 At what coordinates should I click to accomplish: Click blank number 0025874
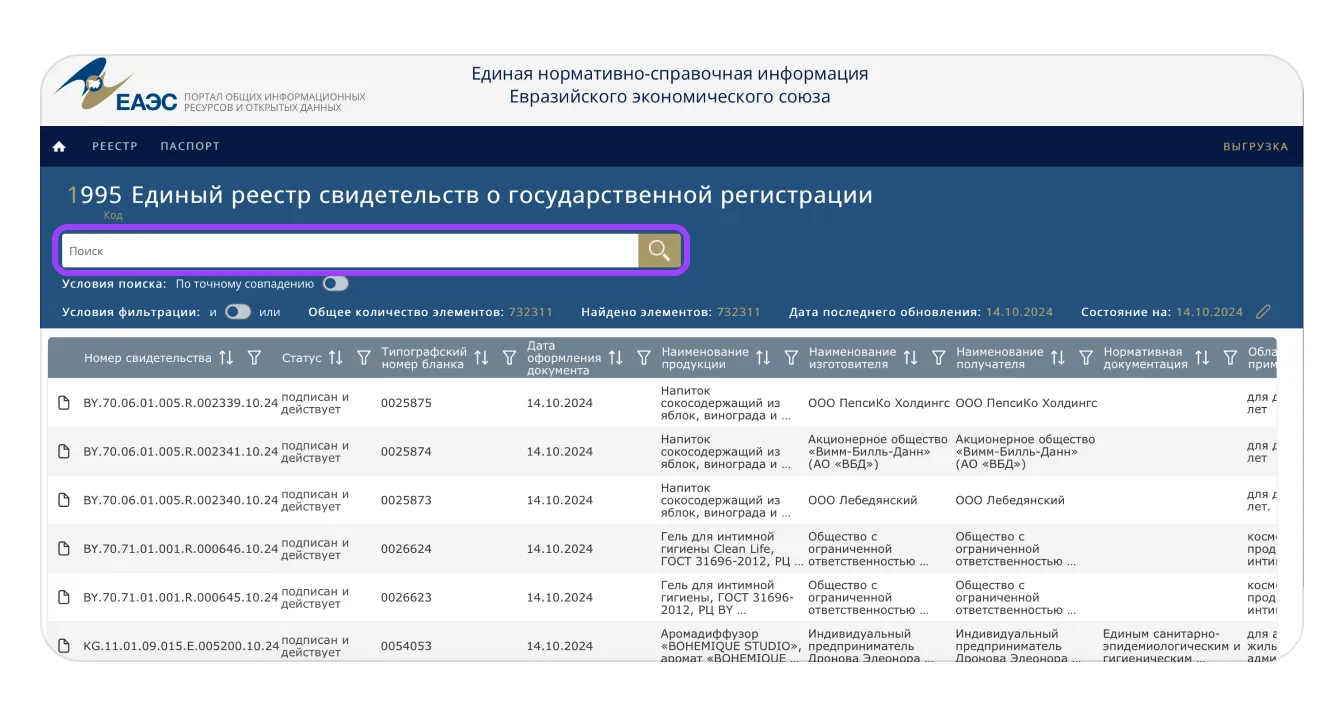[406, 452]
